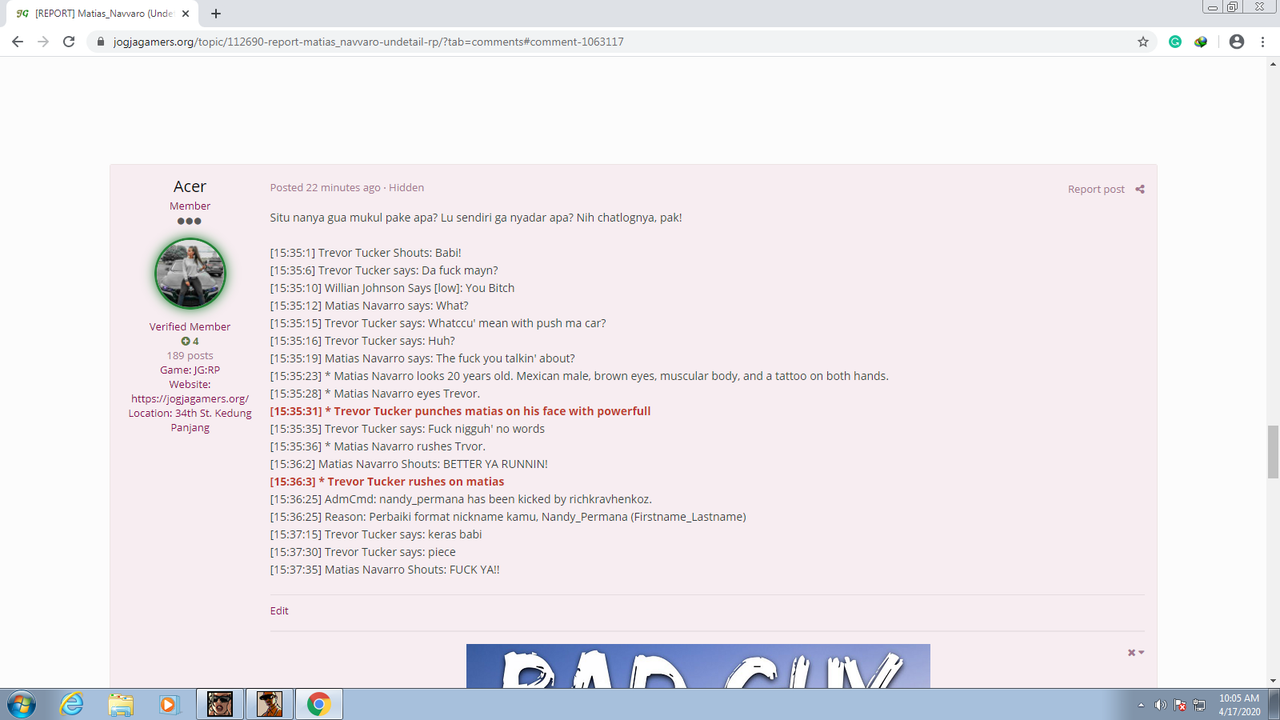Image resolution: width=1280 pixels, height=720 pixels.
Task: Open the Chrome three-dot menu
Action: tap(1262, 42)
